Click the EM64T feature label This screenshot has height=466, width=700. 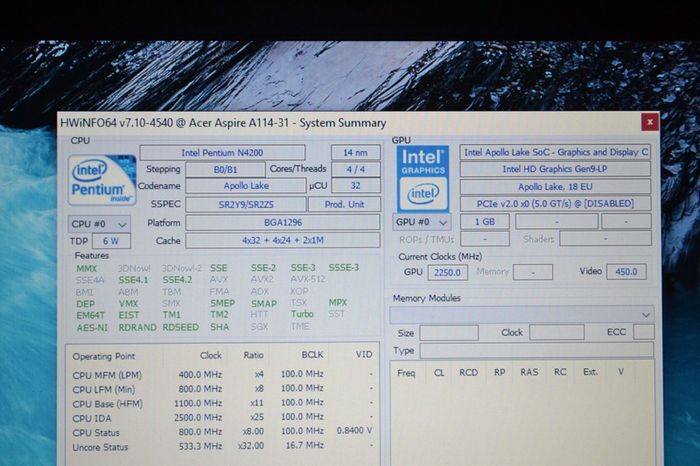coord(91,315)
